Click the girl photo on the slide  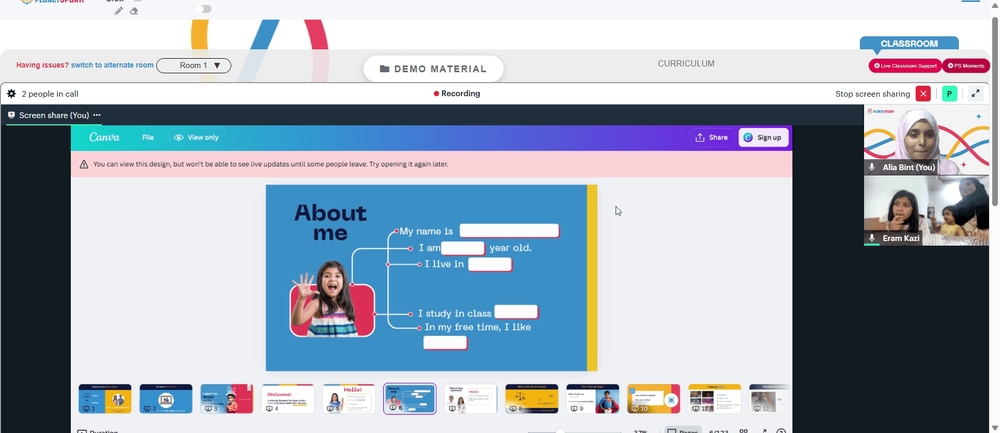click(x=331, y=298)
